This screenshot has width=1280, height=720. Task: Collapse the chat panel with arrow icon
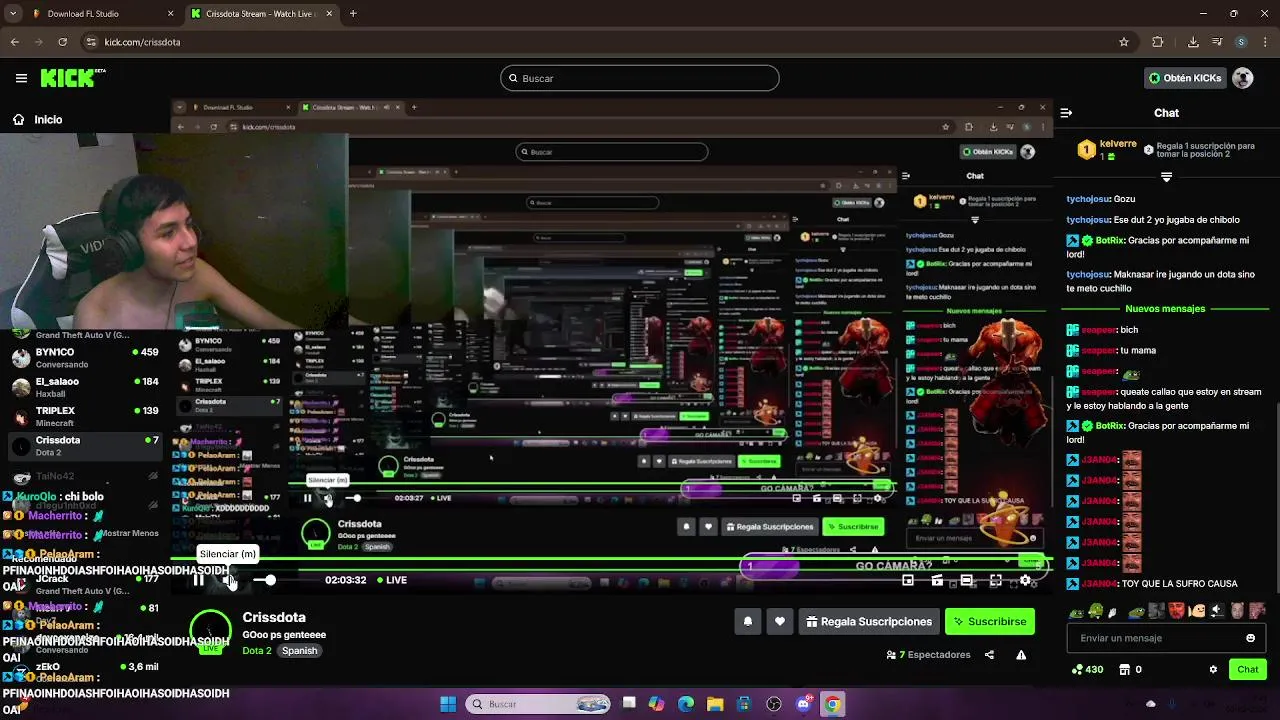[x=1066, y=113]
